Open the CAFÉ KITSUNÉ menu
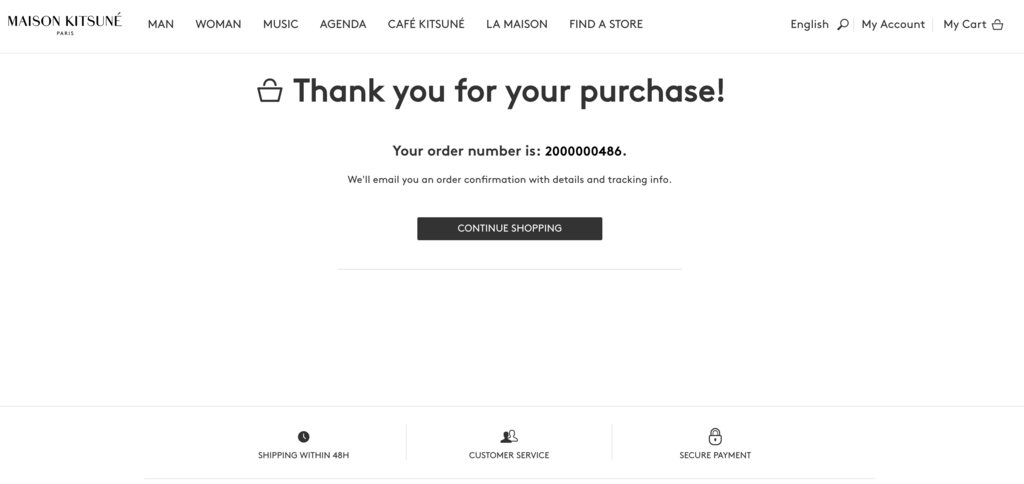Viewport: 1024px width, 484px height. point(426,24)
